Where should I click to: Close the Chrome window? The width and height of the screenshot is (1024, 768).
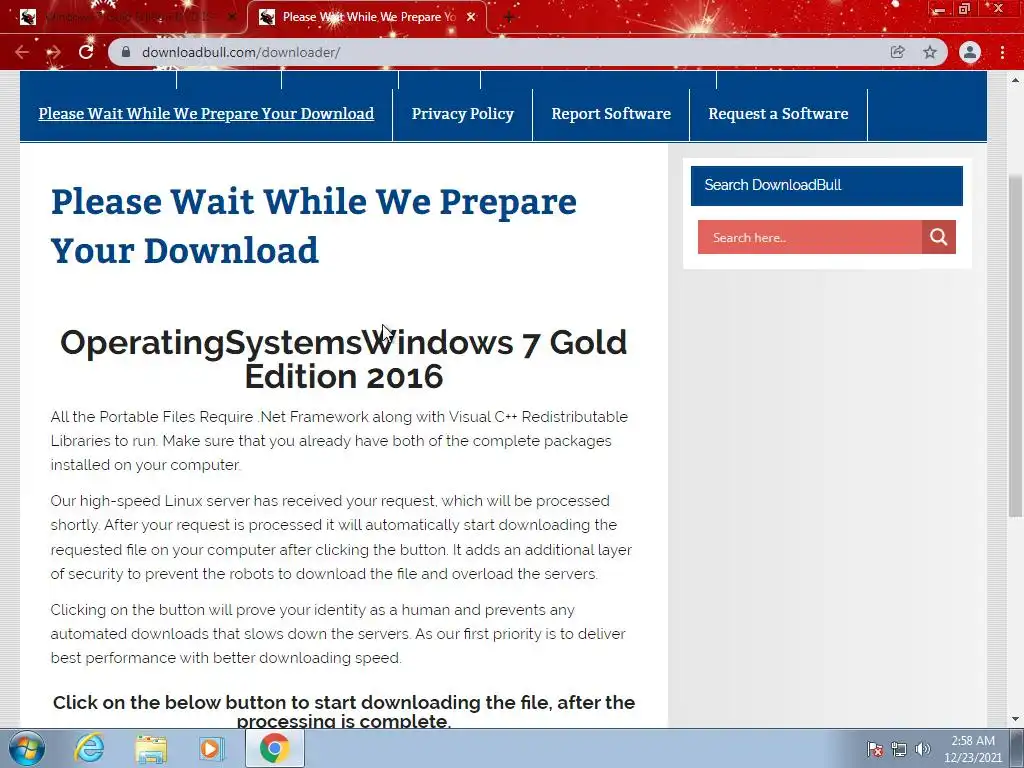(999, 9)
